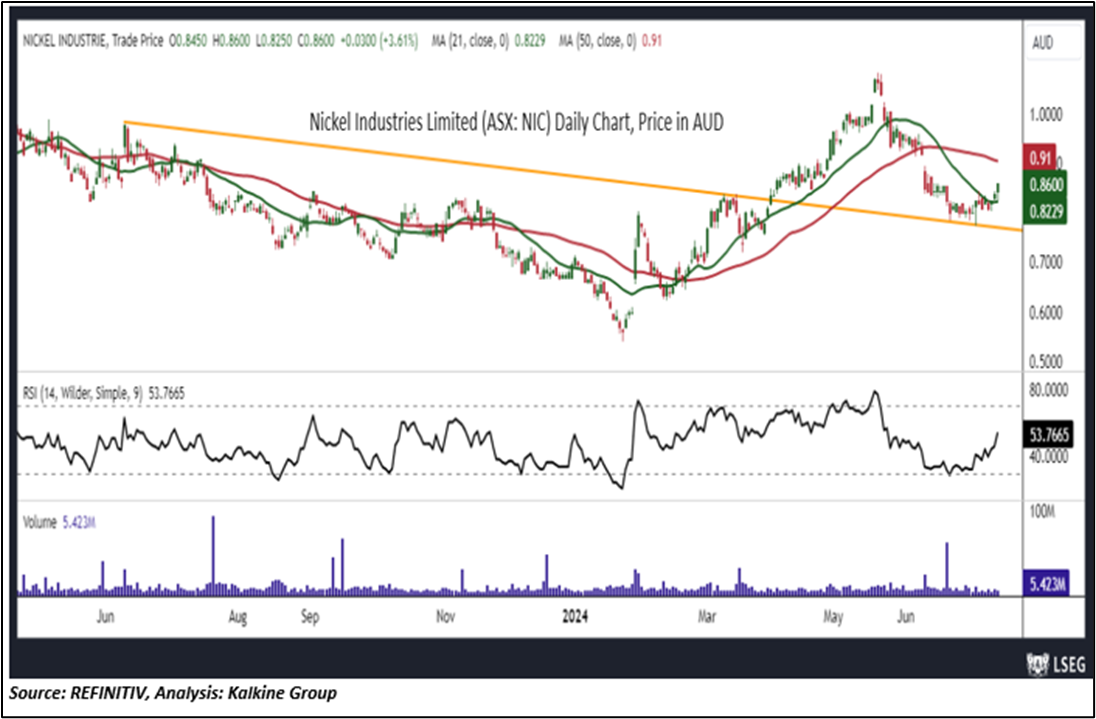This screenshot has width=1096, height=719.
Task: Select the open price O0.8450
Action: [188, 41]
